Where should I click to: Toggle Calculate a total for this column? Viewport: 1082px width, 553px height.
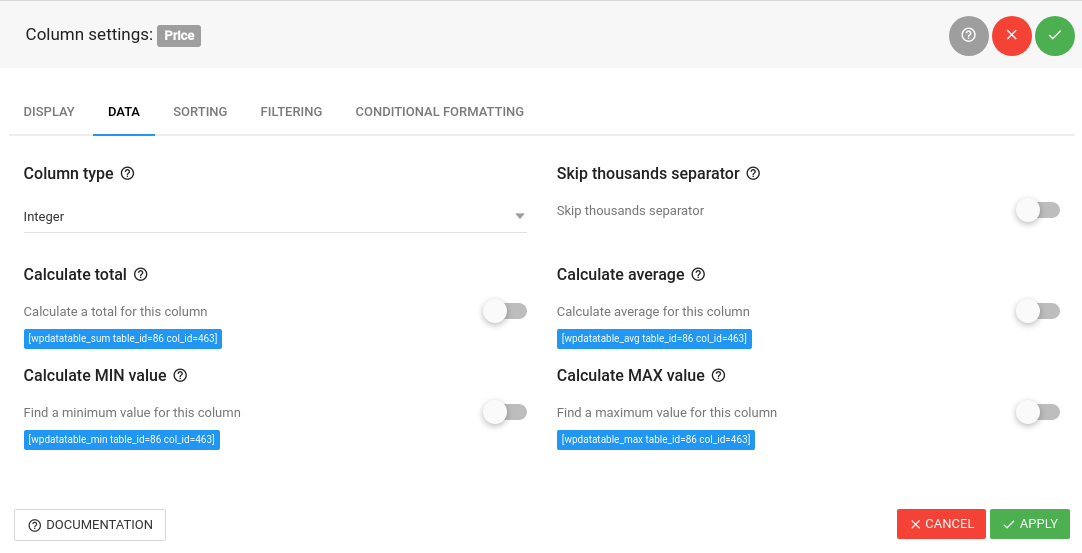point(504,311)
